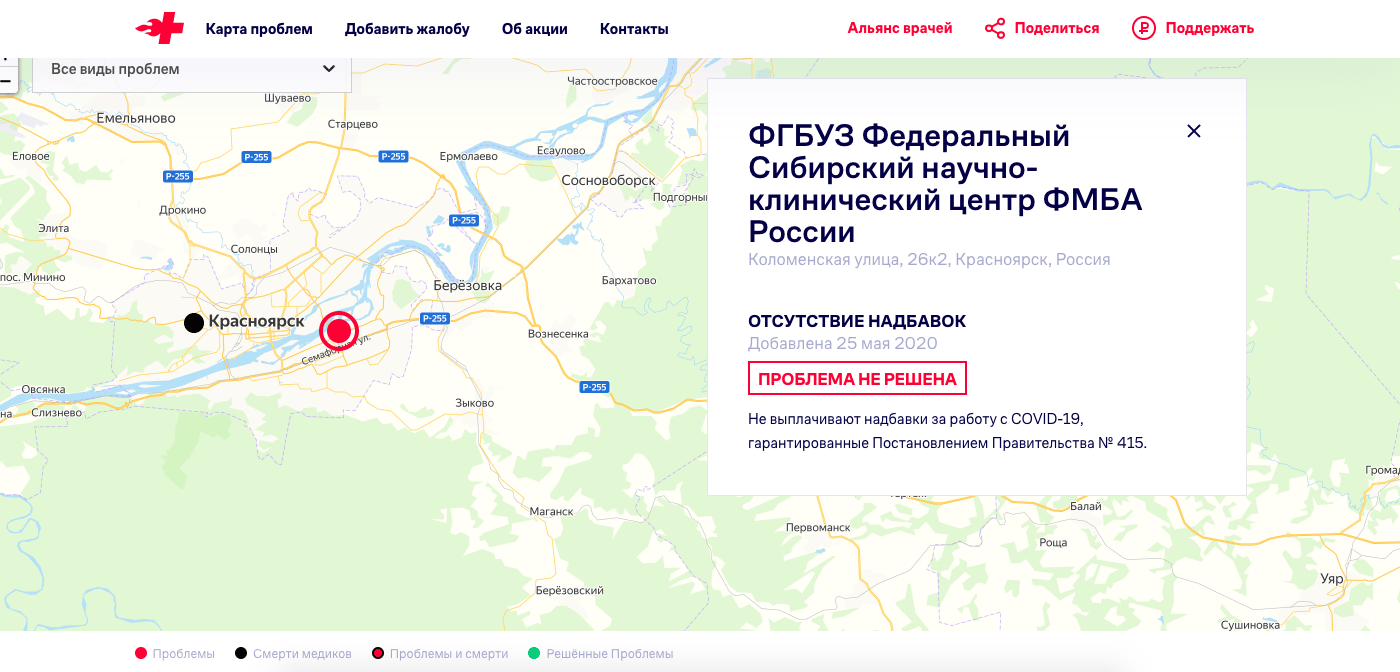
Task: Follow the Альянс врачей link
Action: tap(900, 28)
